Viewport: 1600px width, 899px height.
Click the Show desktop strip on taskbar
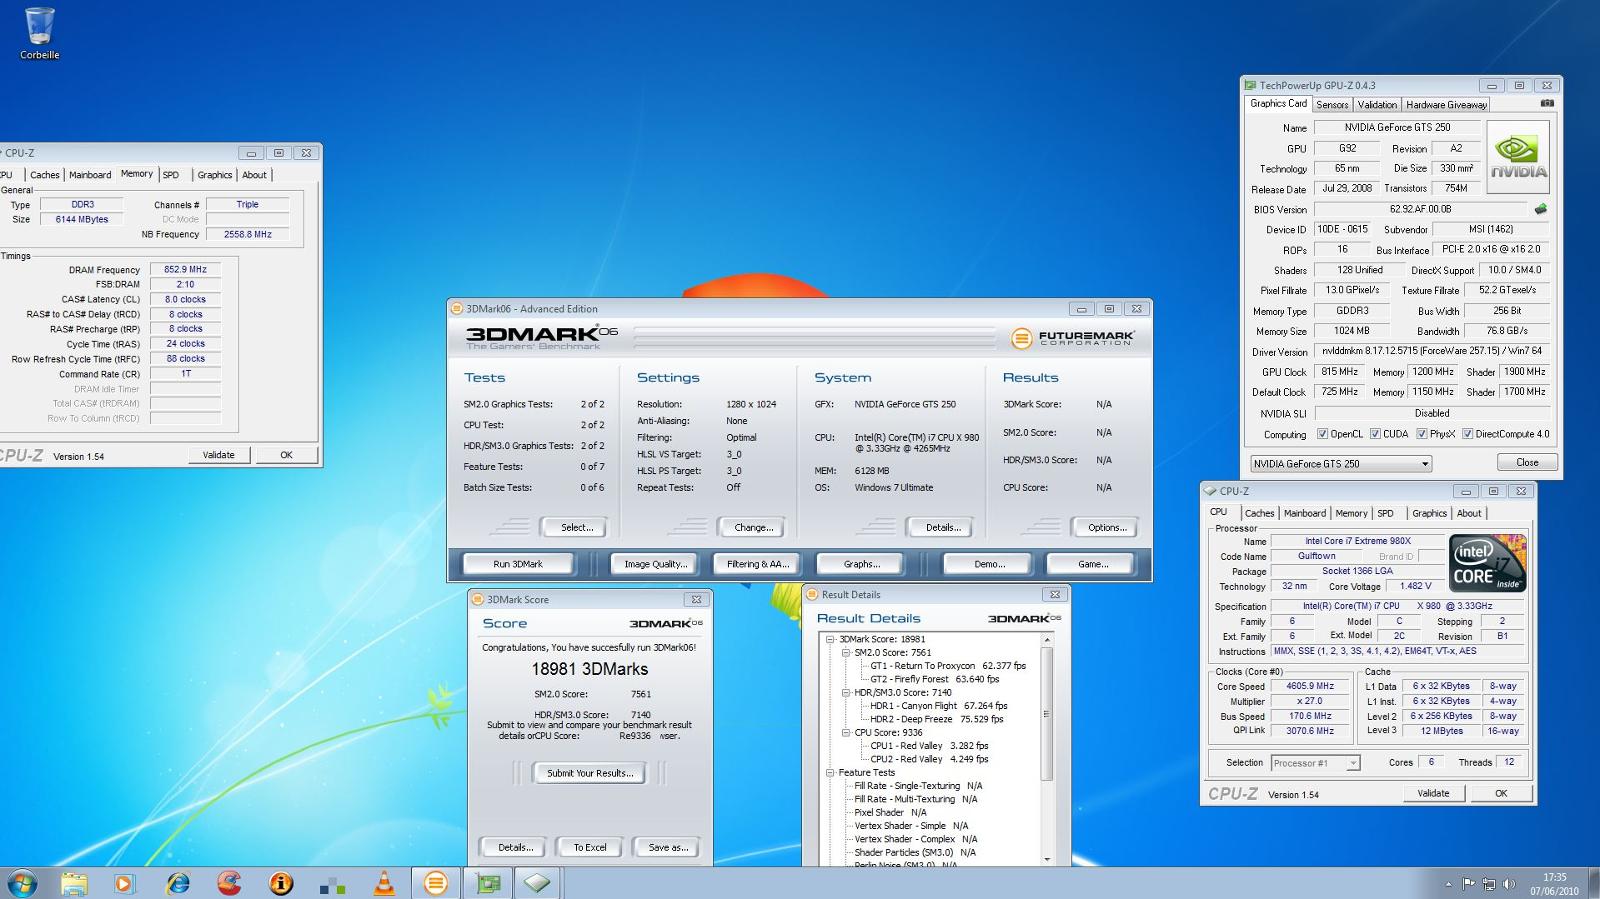click(1593, 883)
